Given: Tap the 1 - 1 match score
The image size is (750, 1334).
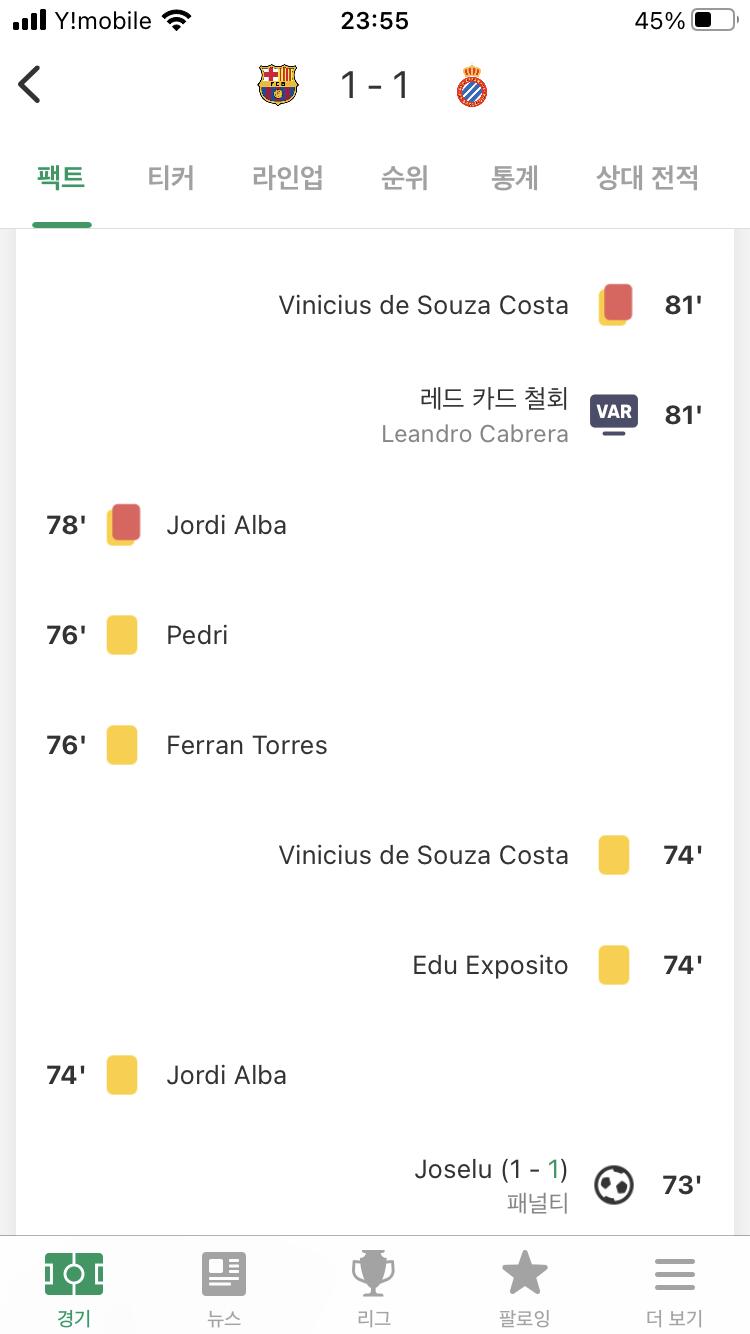Looking at the screenshot, I should 375,86.
